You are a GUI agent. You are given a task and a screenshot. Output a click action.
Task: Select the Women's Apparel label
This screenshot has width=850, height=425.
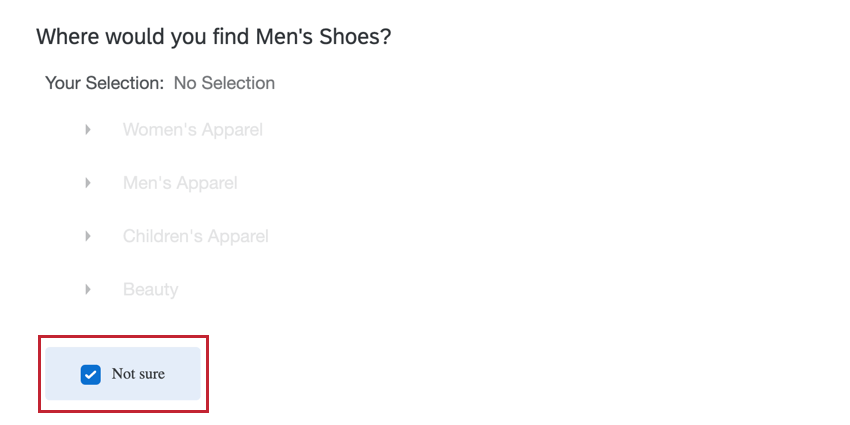(x=192, y=130)
